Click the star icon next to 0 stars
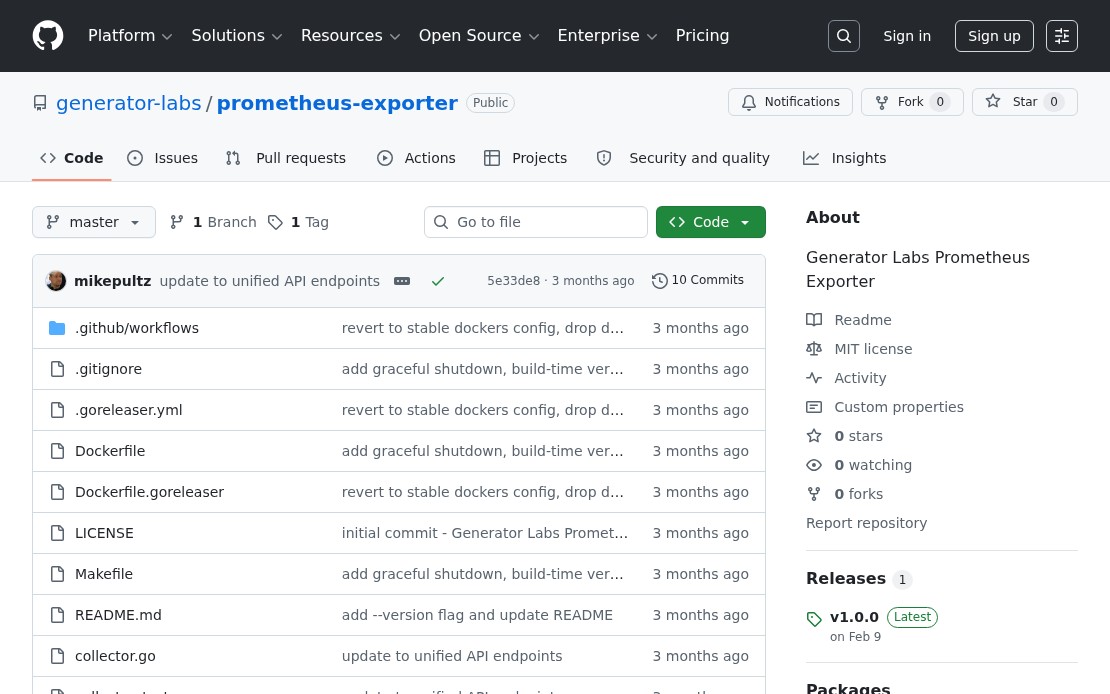This screenshot has width=1110, height=694. pos(814,436)
